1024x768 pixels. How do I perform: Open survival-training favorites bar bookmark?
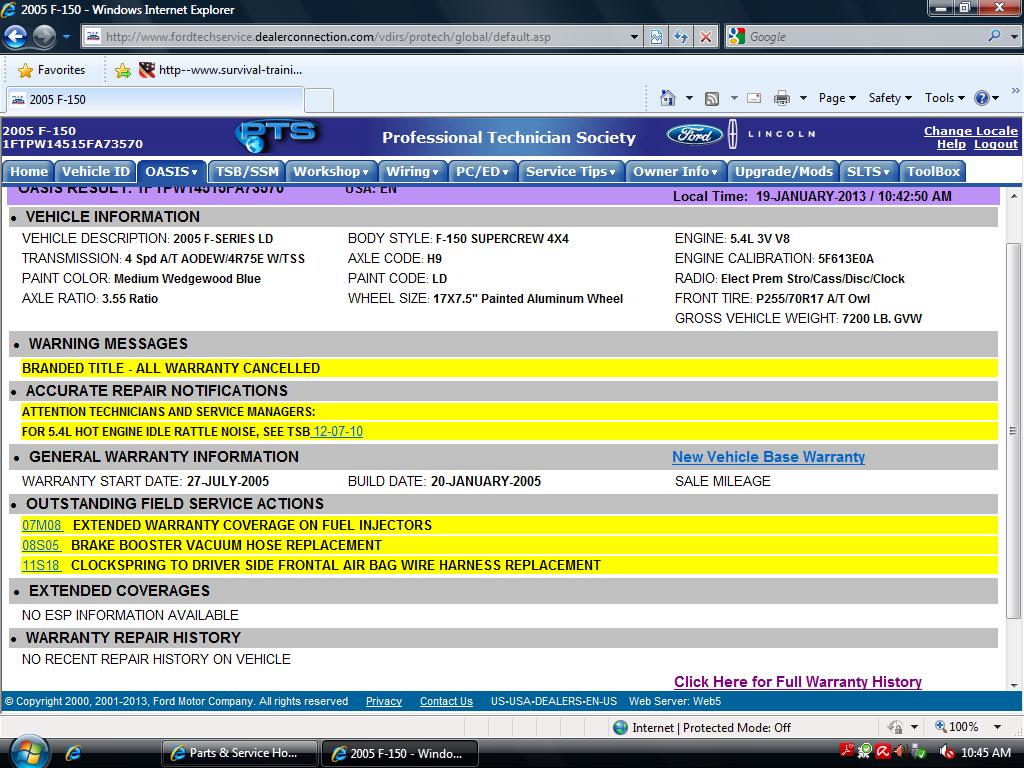[x=221, y=70]
